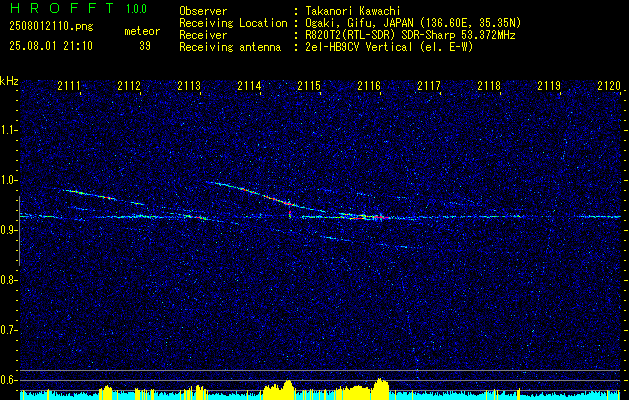Click the 2120 time axis marker
This screenshot has width=629, height=400.
click(609, 86)
